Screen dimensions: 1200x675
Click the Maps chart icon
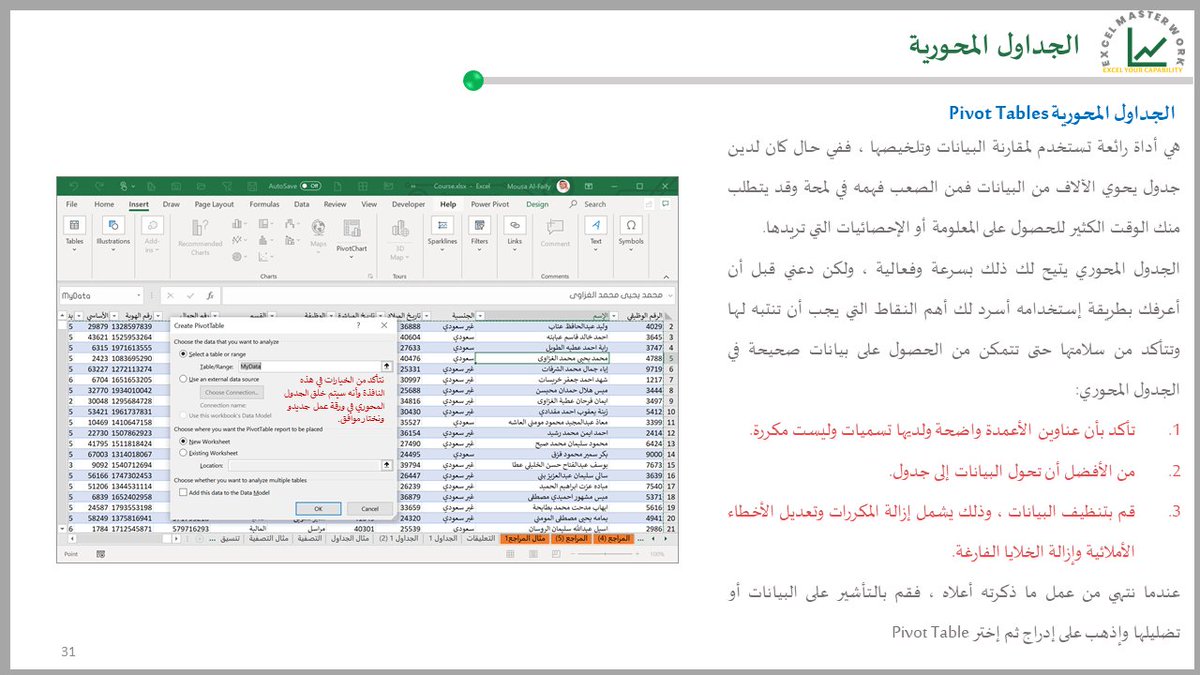tap(318, 234)
